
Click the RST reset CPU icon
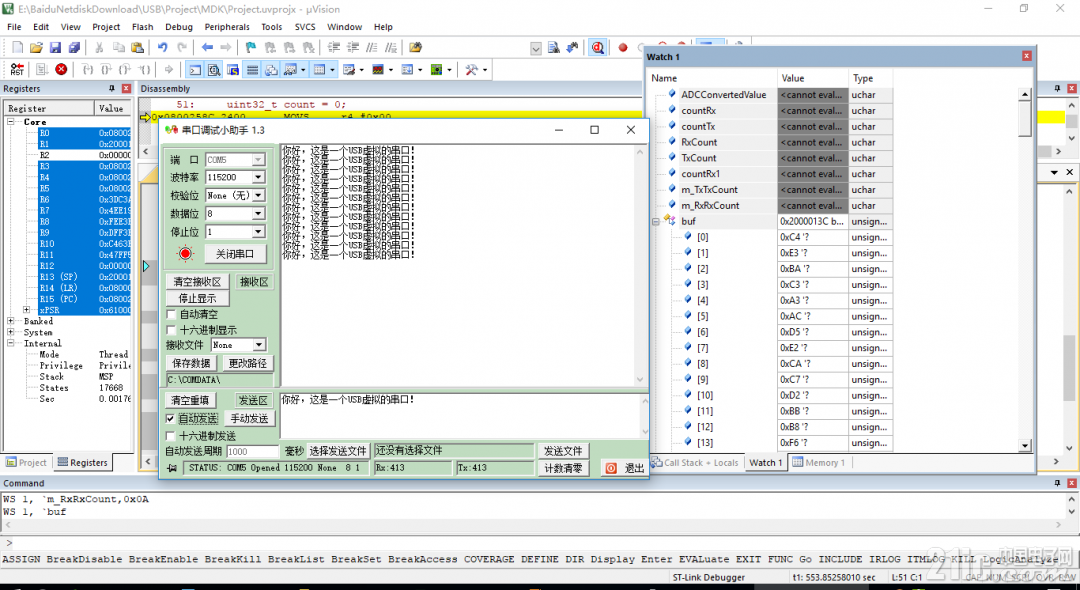click(17, 70)
